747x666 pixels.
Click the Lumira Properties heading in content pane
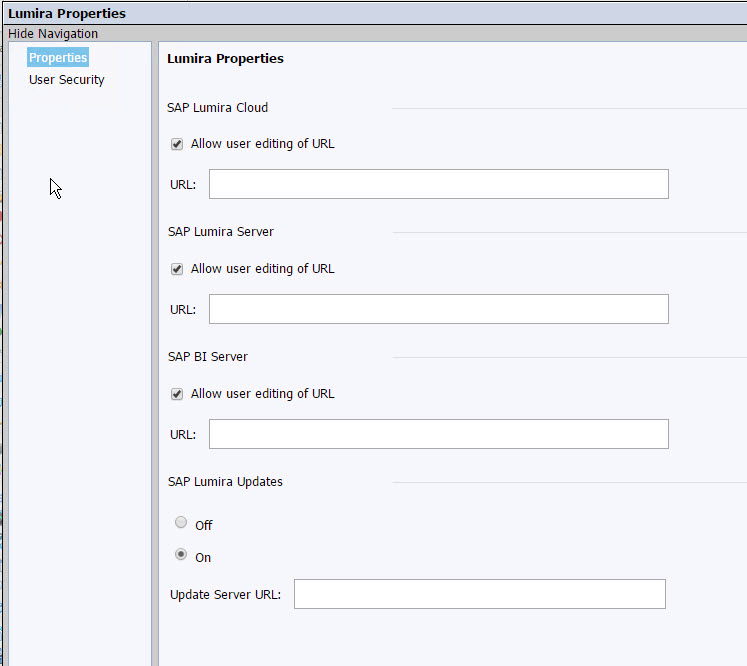click(225, 59)
